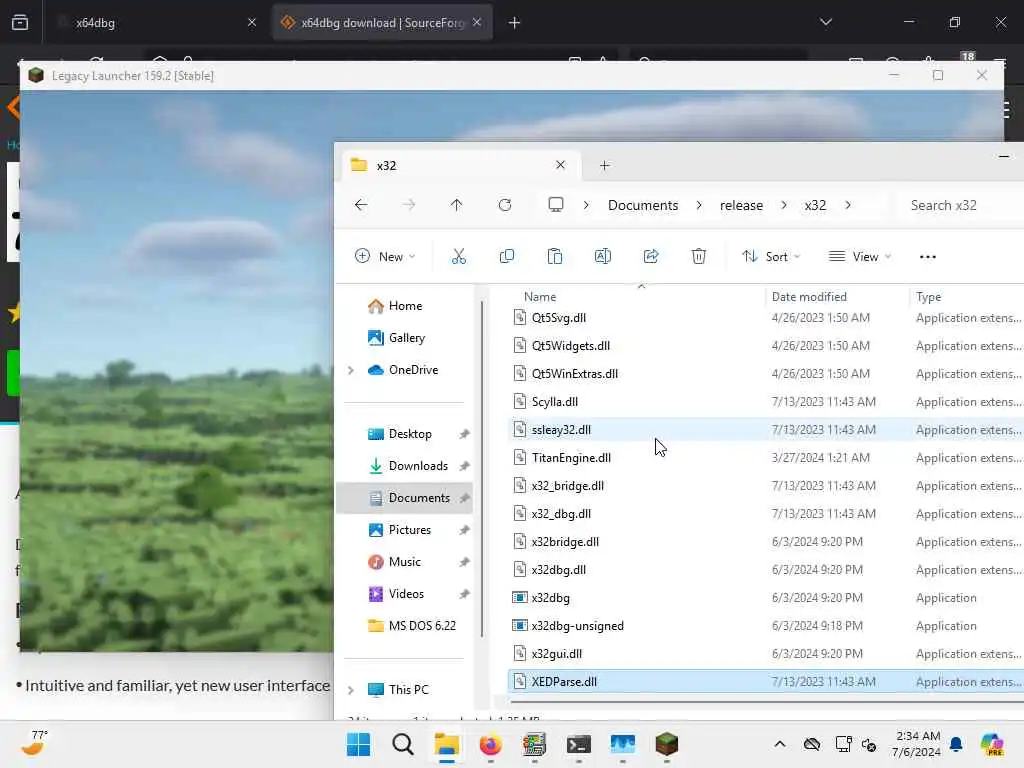The width and height of the screenshot is (1024, 768).
Task: Open Videos in quick access
Action: pyautogui.click(x=404, y=594)
